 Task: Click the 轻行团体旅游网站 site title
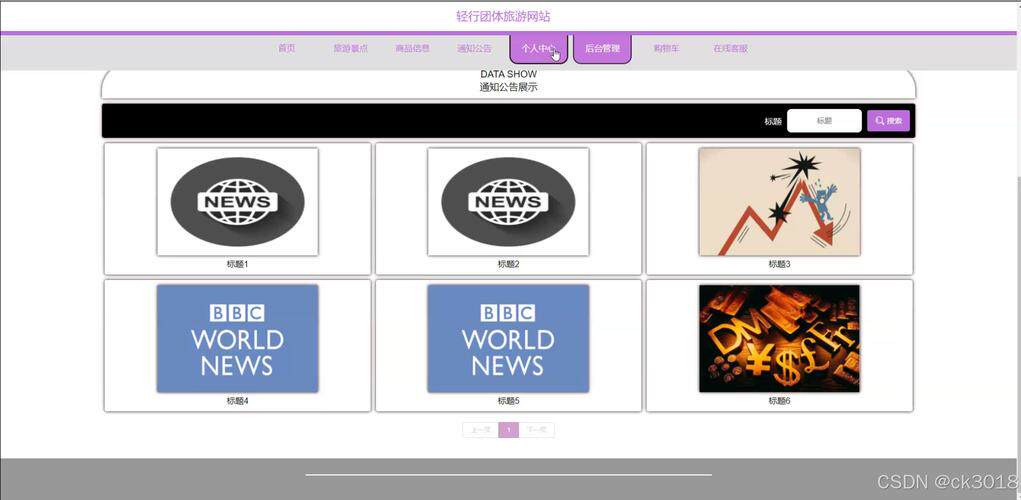(503, 16)
